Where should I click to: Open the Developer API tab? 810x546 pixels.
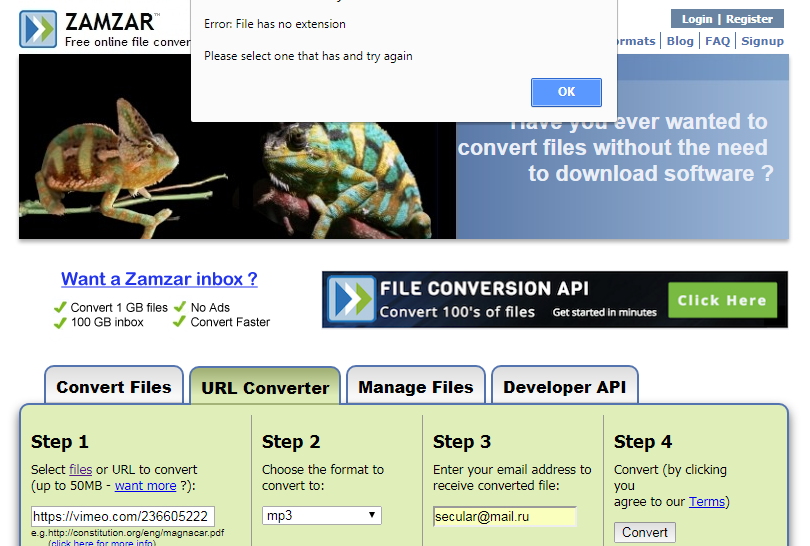pos(565,387)
